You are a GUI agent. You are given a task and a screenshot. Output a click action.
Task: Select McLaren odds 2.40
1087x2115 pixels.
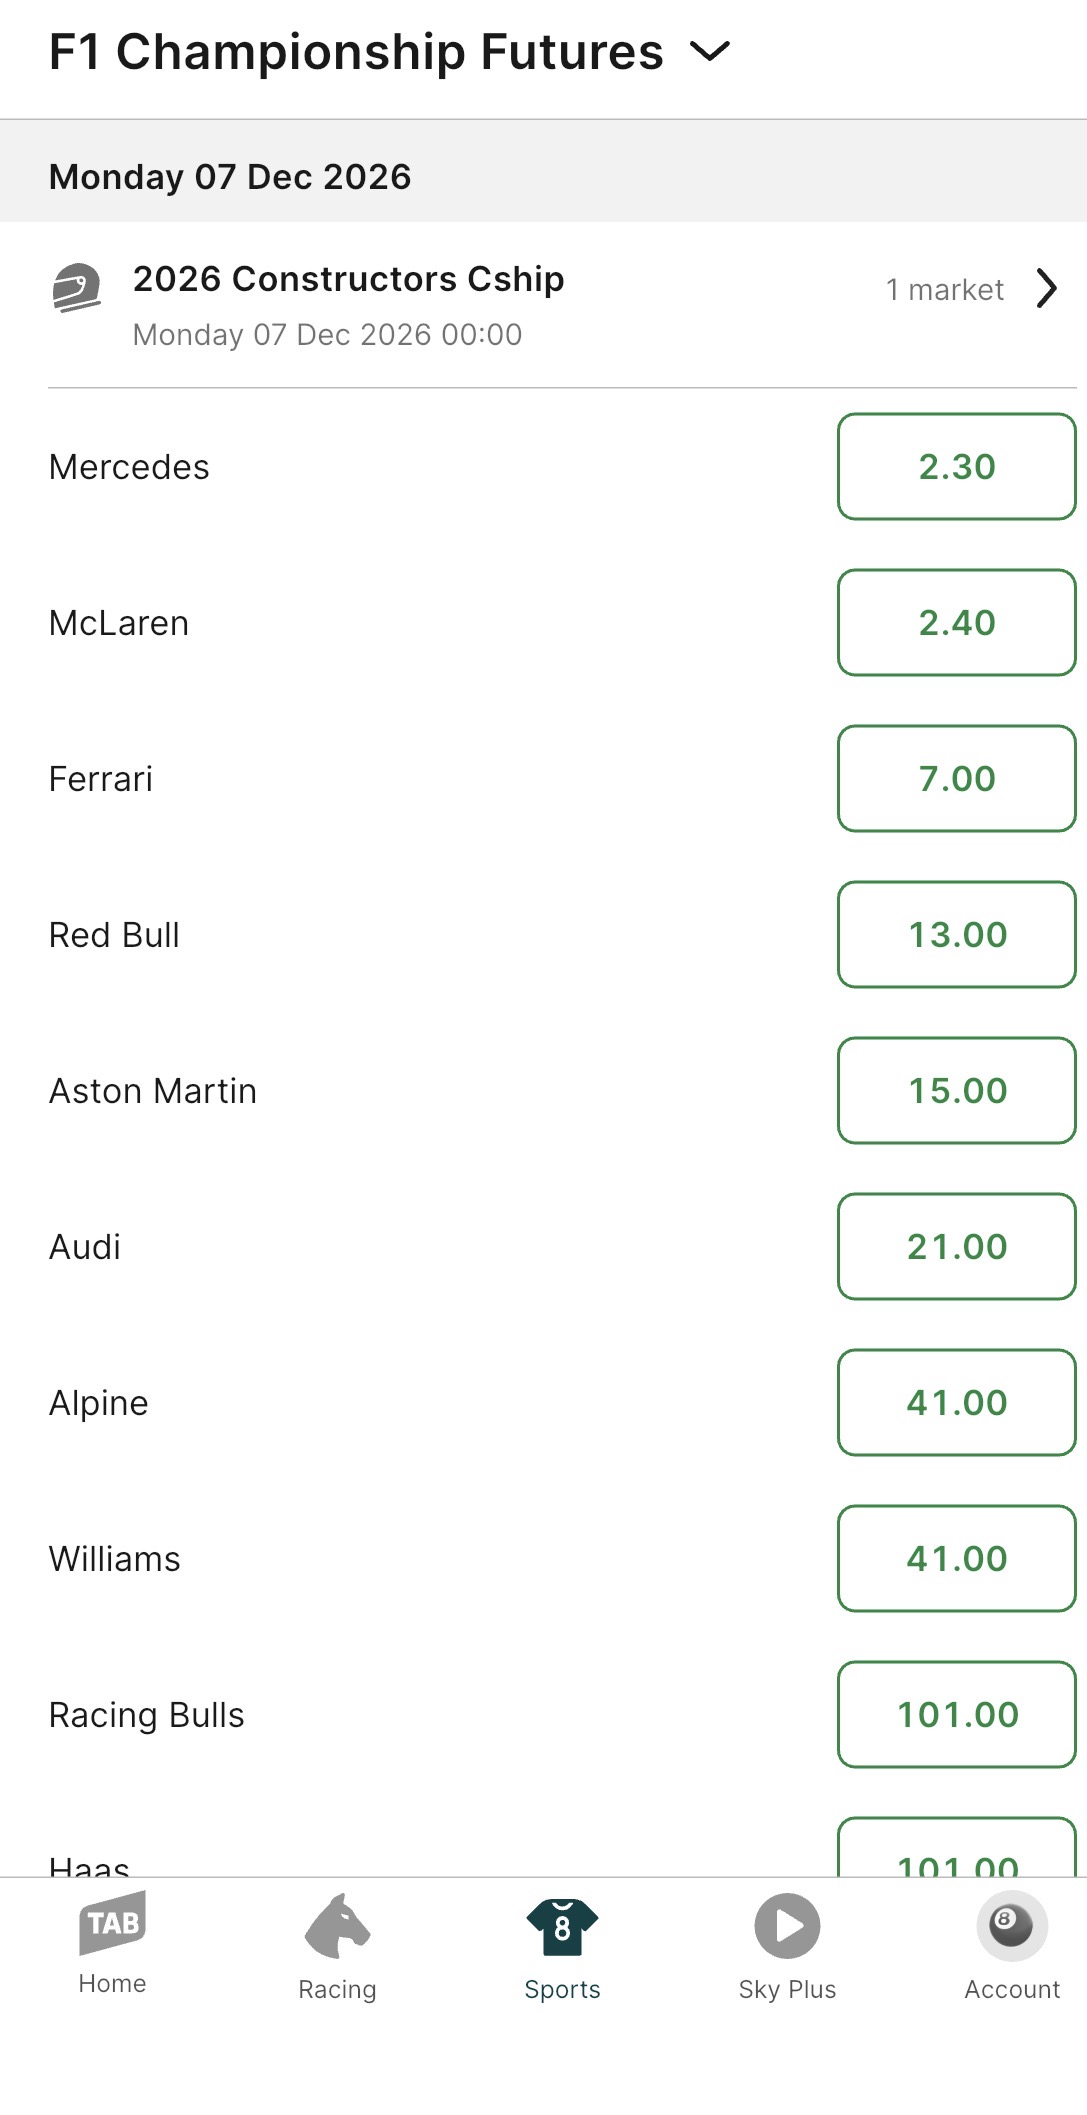[956, 623]
